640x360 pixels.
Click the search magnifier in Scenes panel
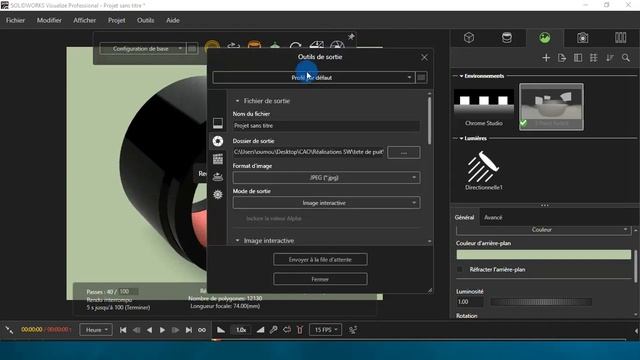[626, 58]
